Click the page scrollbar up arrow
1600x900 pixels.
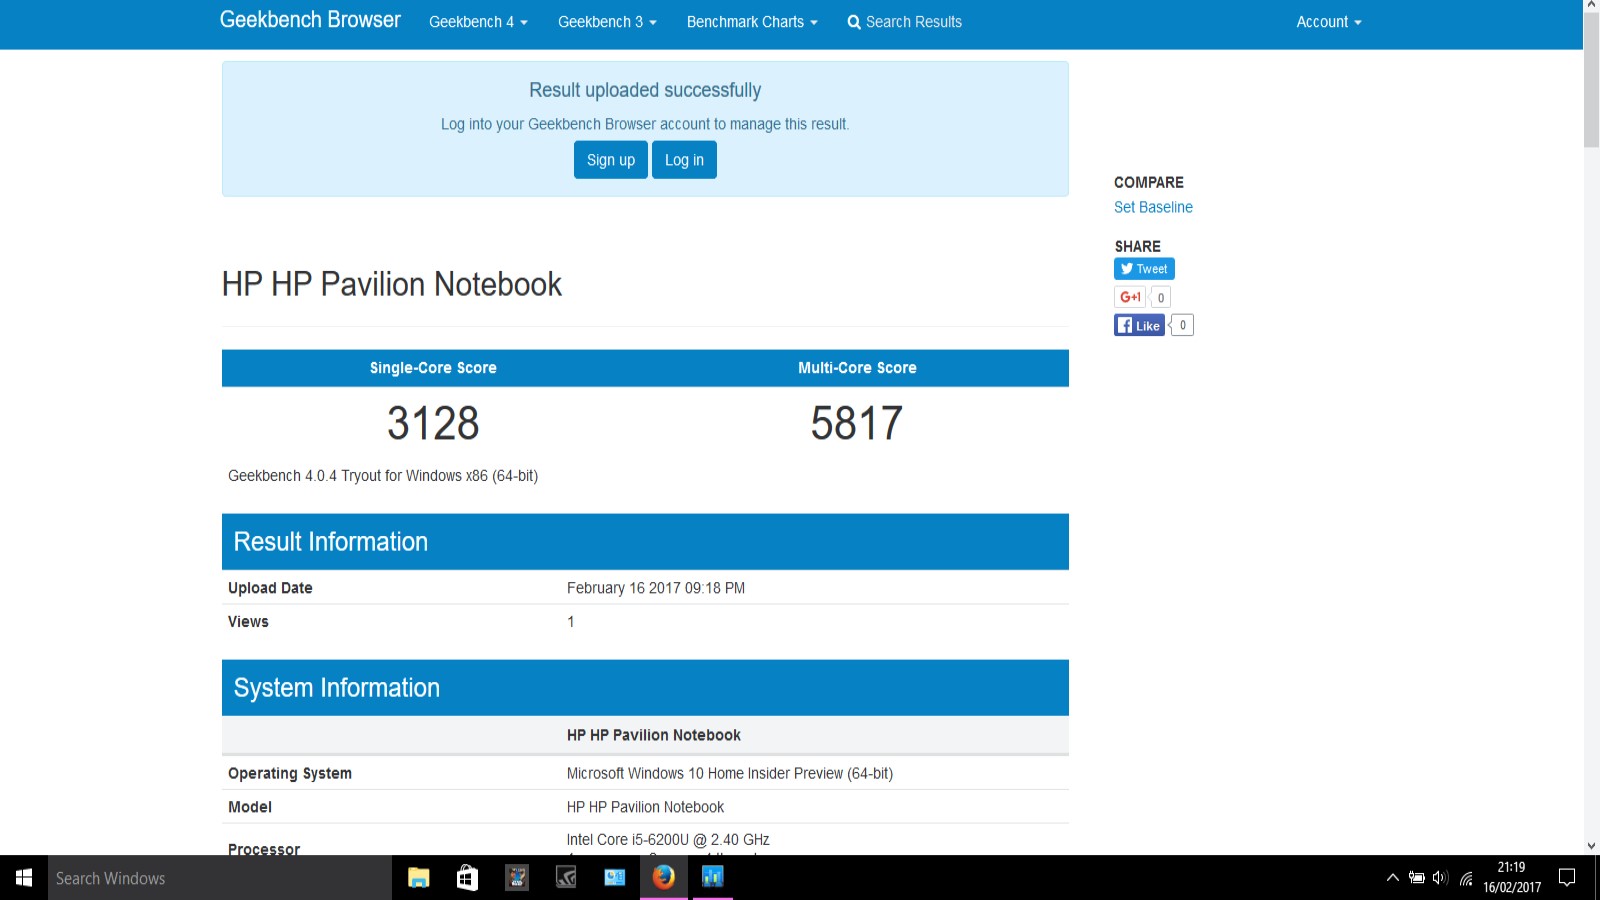coord(1591,7)
